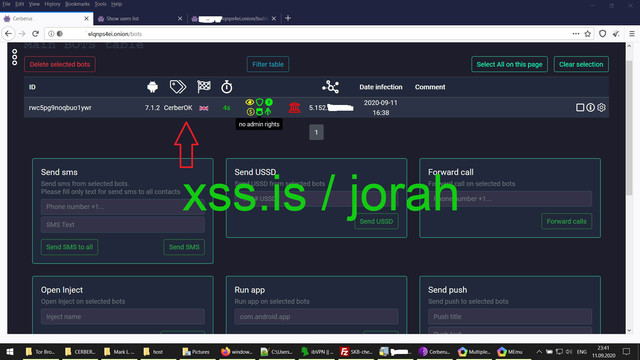
Task: Click the Clear selection button
Action: pyautogui.click(x=581, y=64)
